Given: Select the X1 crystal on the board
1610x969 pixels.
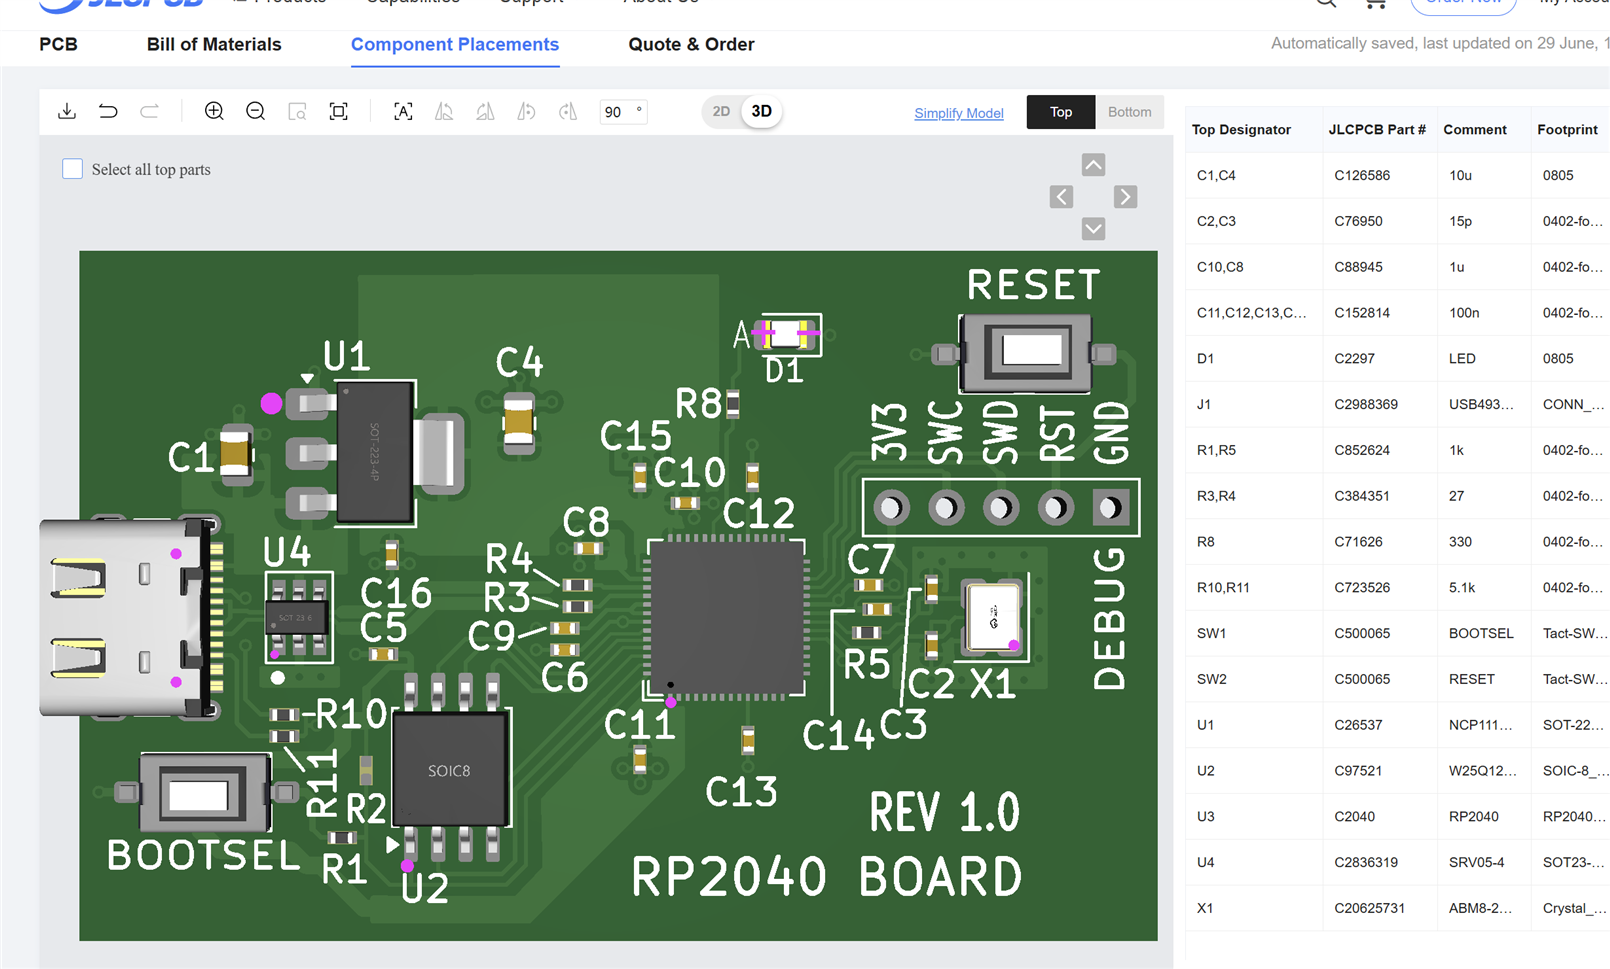Looking at the screenshot, I should (993, 617).
